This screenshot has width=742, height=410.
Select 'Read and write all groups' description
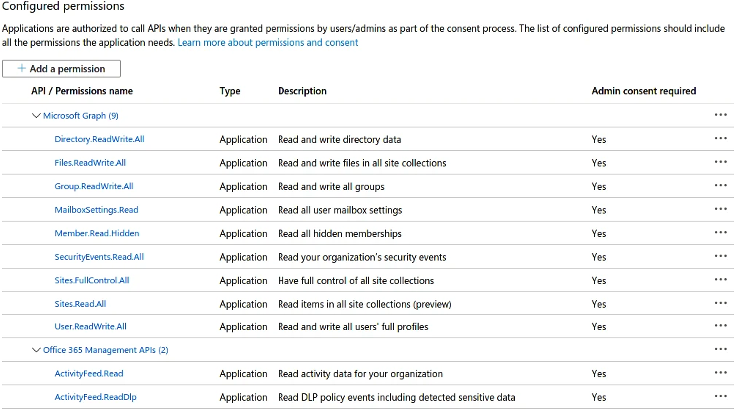331,187
